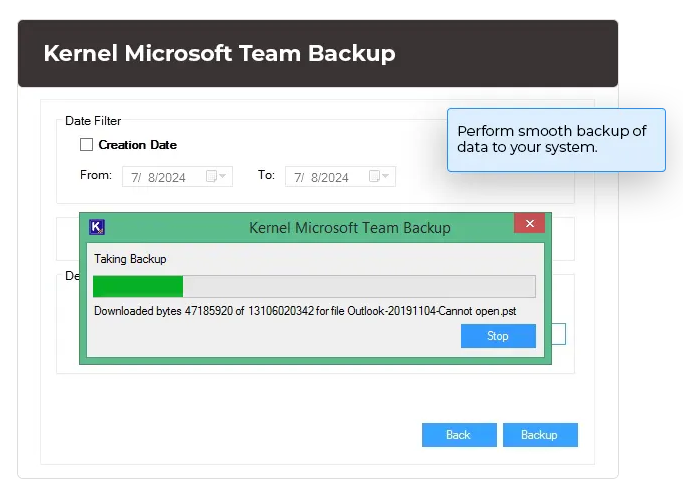Screen dimensions: 683x494
Task: Click the calendar icon in To date field
Action: click(374, 176)
